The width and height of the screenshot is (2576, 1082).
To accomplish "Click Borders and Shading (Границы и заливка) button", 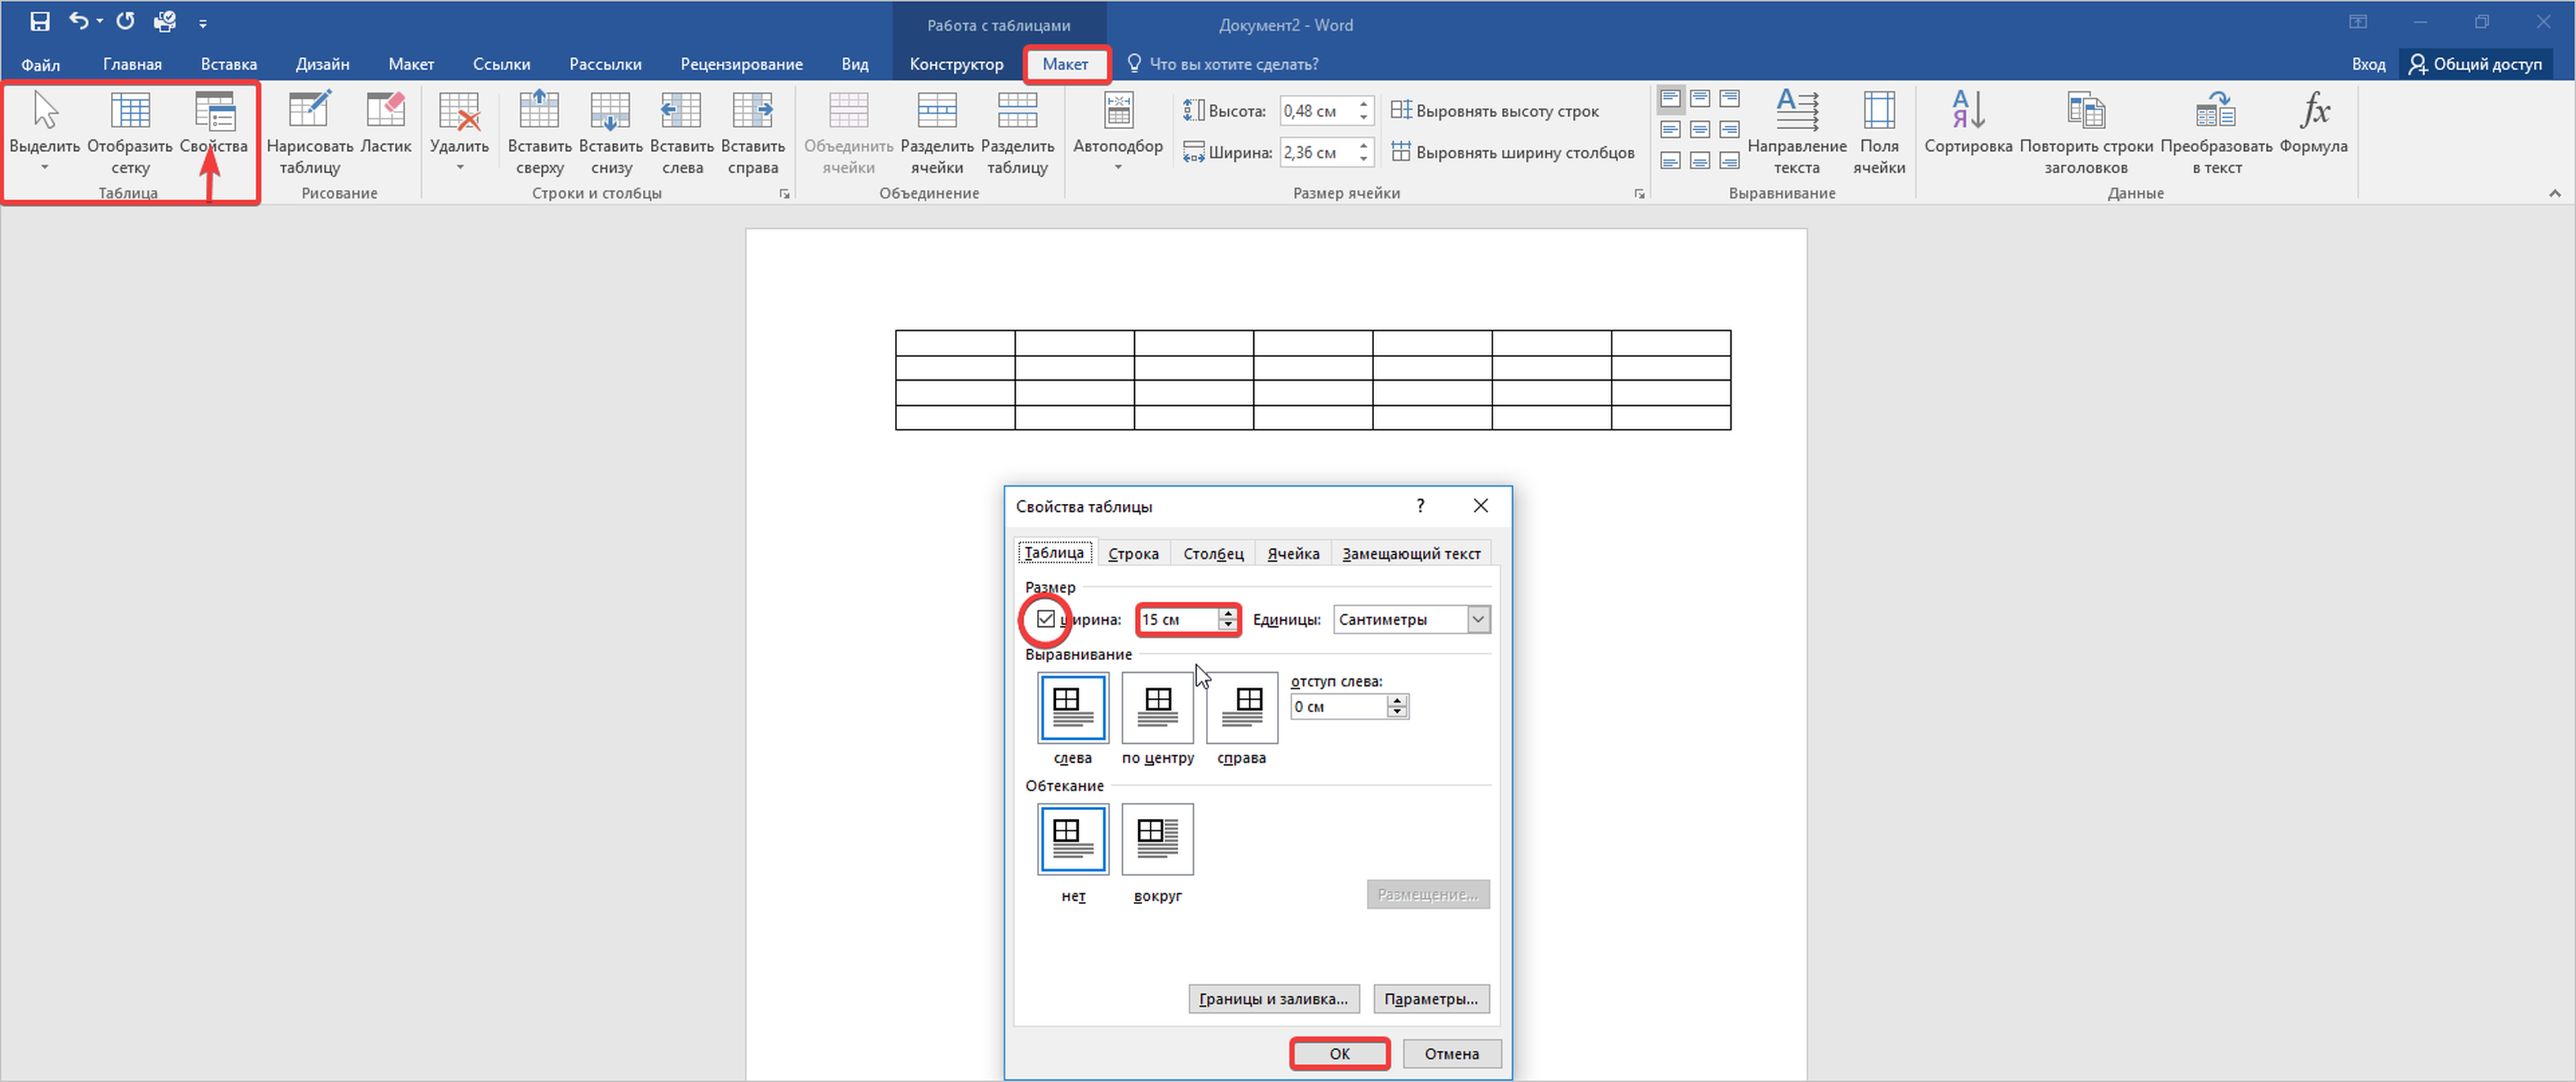I will (1273, 998).
